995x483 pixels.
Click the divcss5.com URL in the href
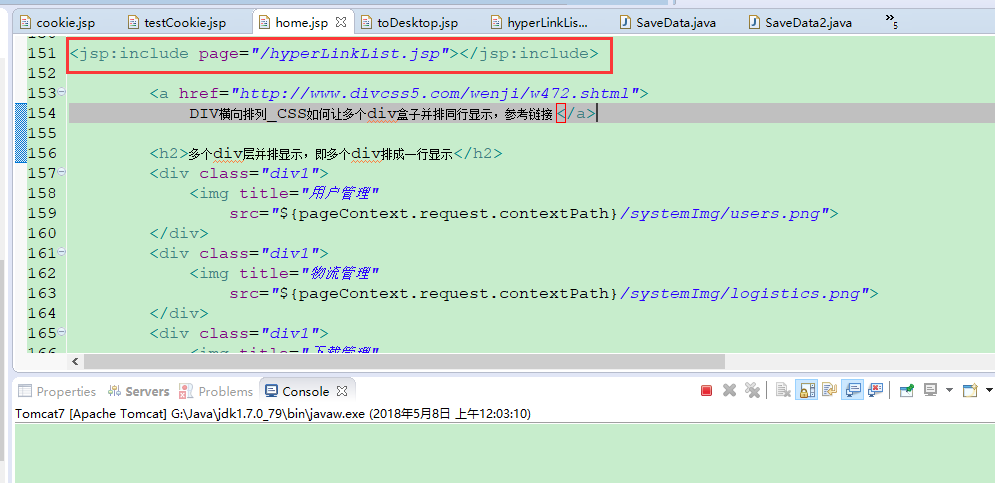(435, 93)
